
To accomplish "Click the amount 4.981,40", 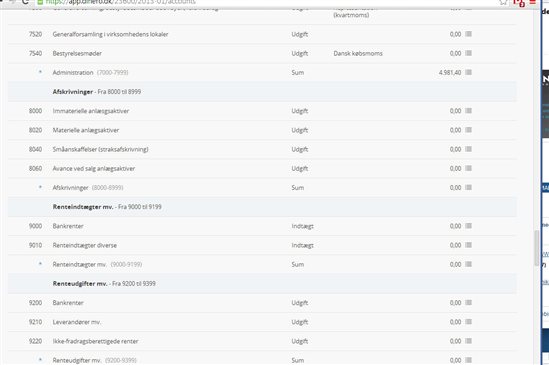I will (x=450, y=73).
